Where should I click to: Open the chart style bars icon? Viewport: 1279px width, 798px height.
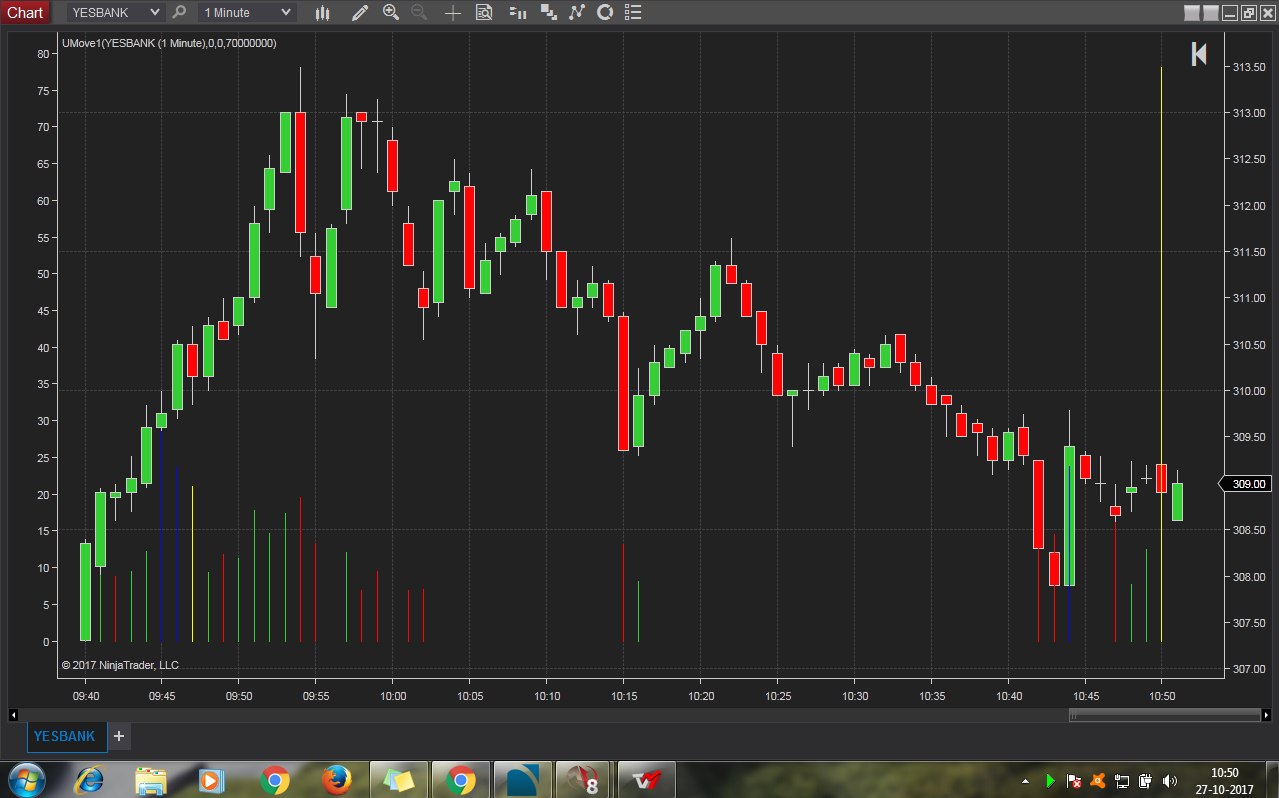tap(322, 12)
